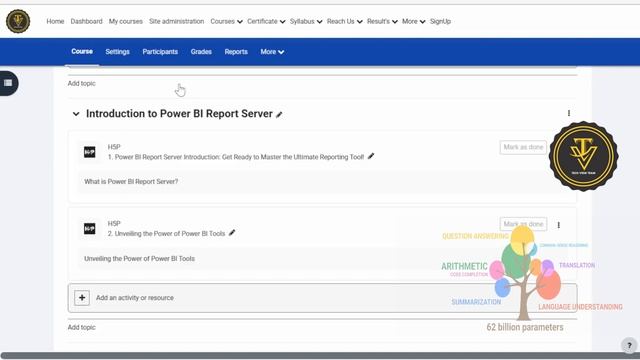Open the Syllabus dropdown menu
640x360 pixels.
pyautogui.click(x=306, y=21)
